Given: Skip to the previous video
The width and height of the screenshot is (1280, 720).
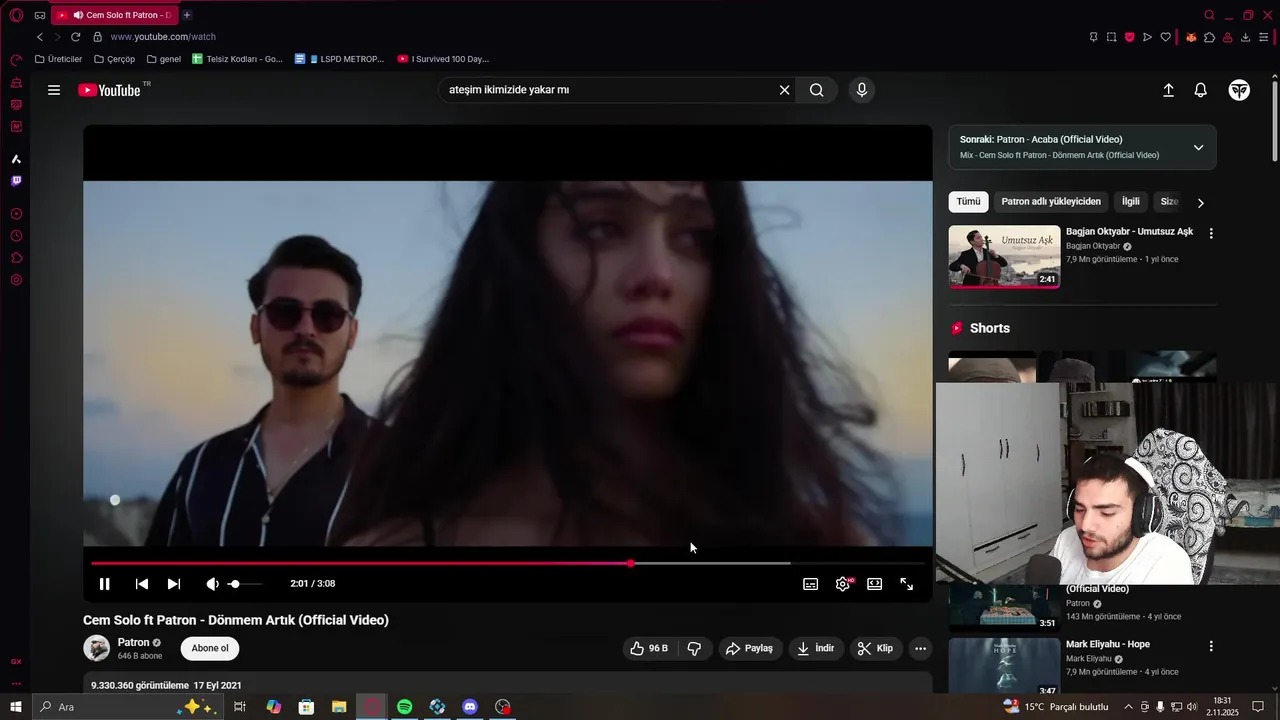Looking at the screenshot, I should (142, 584).
